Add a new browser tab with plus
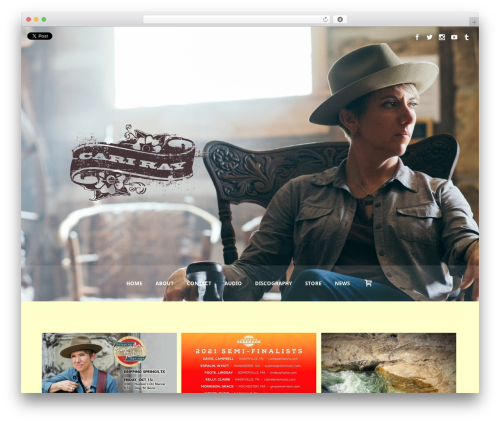The height and width of the screenshot is (423, 500). tap(474, 21)
